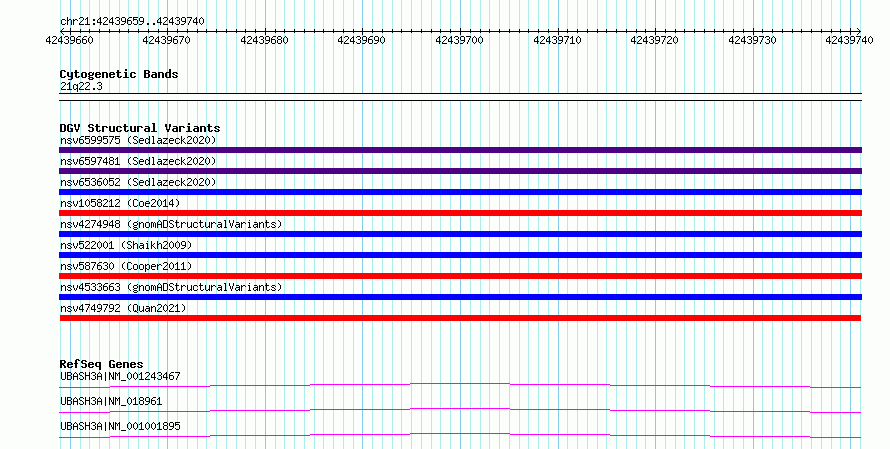Viewport: 890px width, 449px height.
Task: Click ruler position label 42439670
Action: click(167, 40)
